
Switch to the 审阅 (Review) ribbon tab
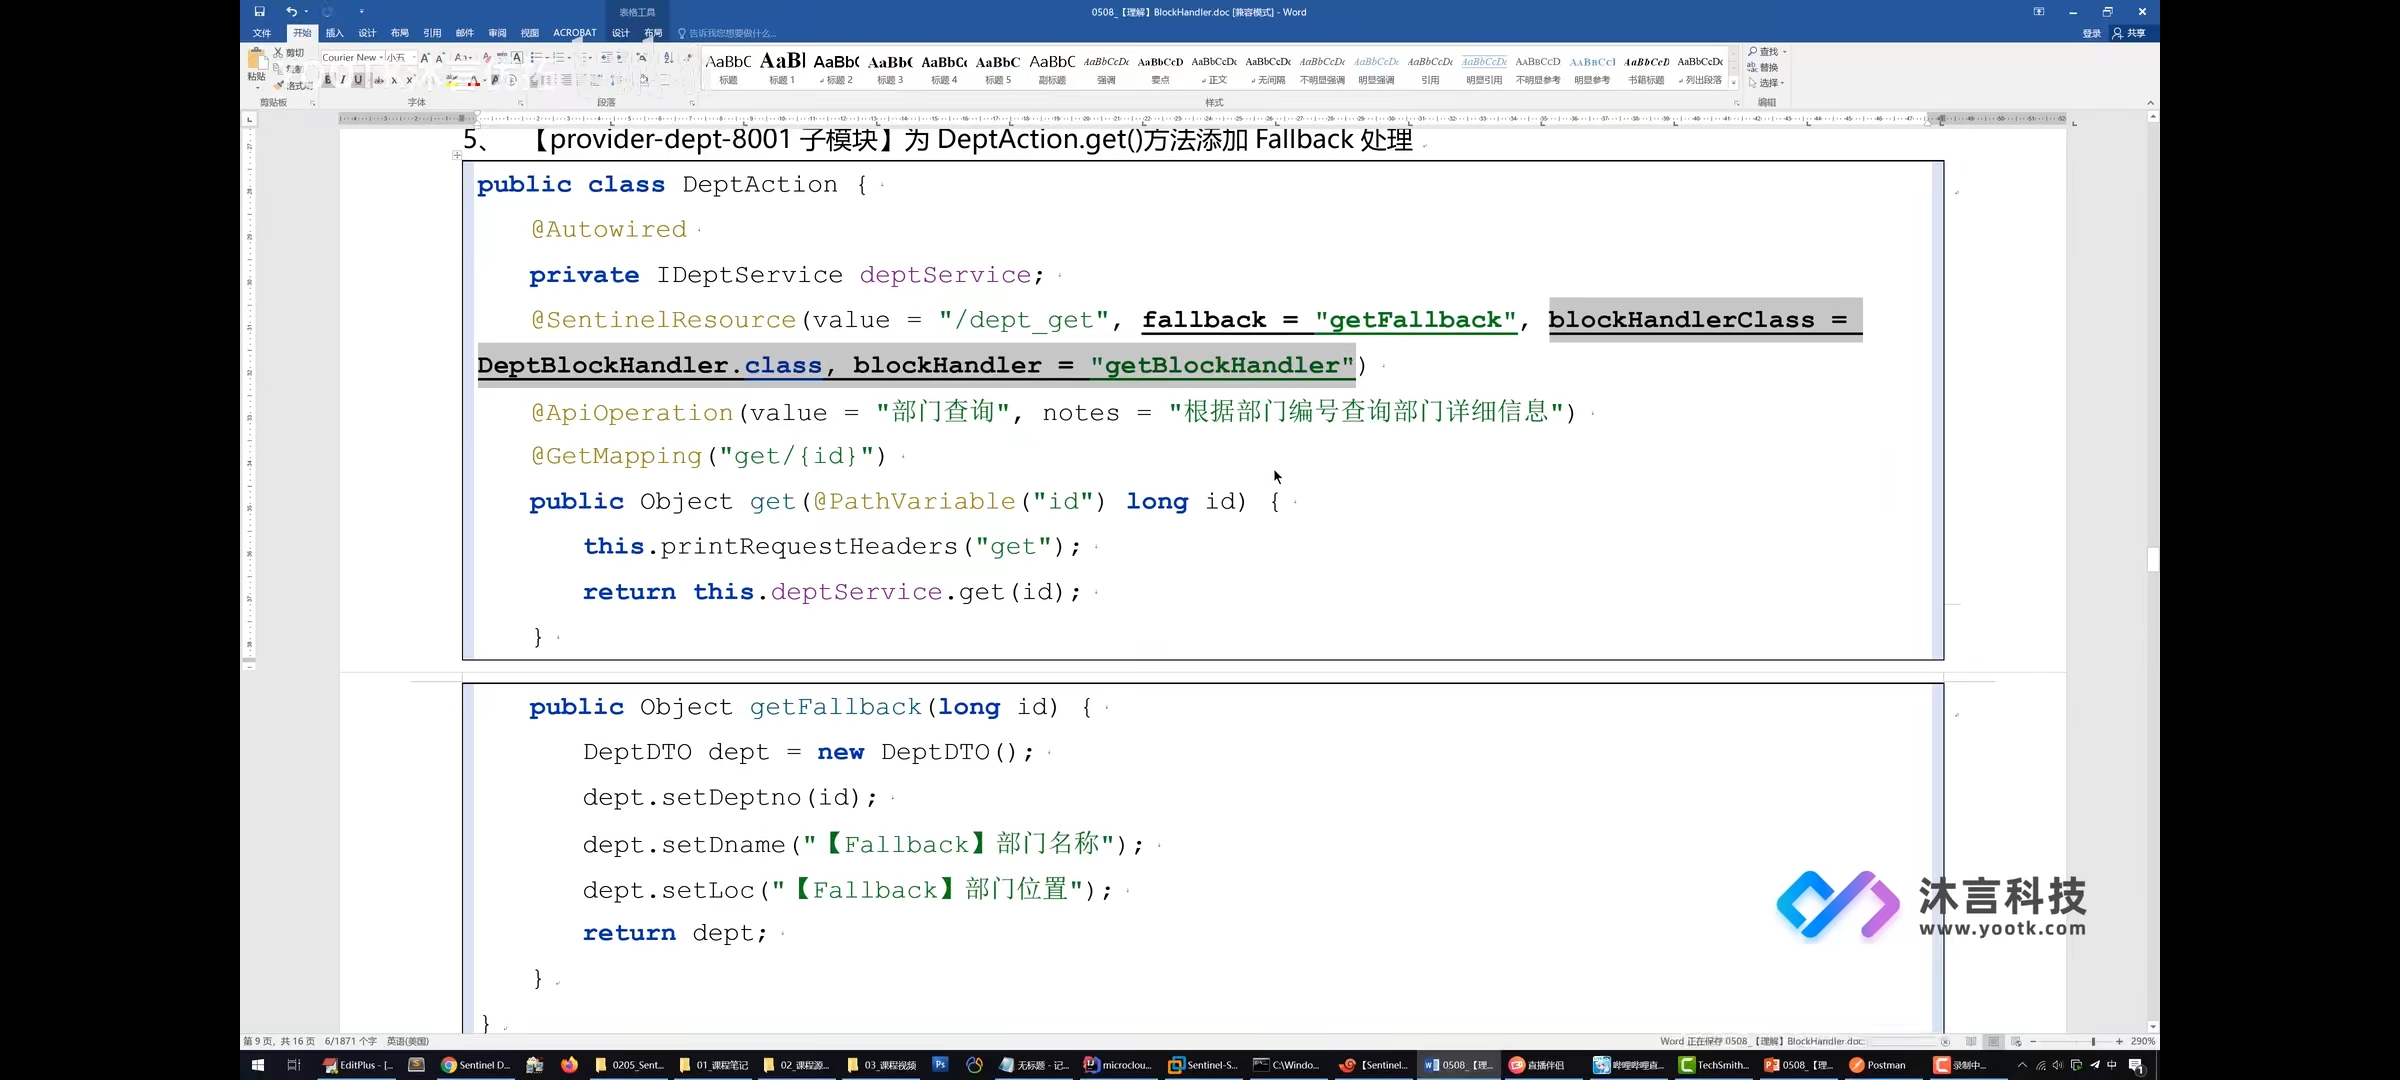click(497, 33)
